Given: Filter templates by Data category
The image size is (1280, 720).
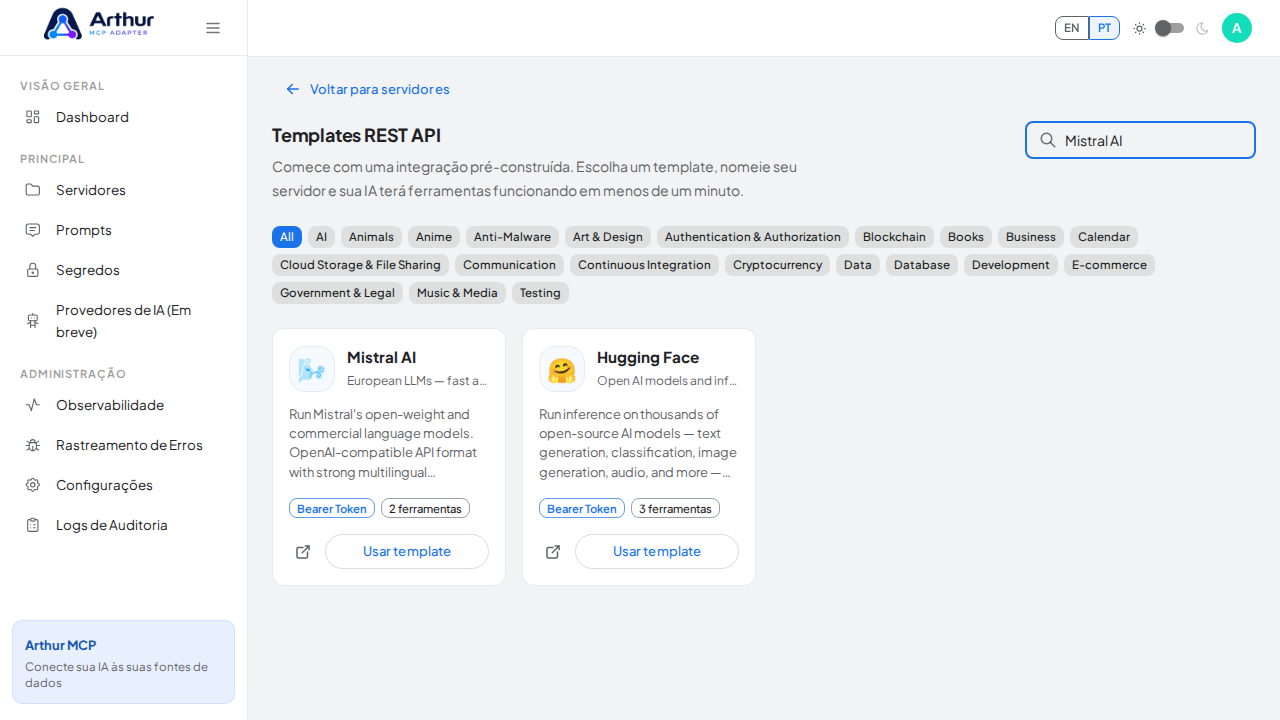Looking at the screenshot, I should (x=858, y=265).
